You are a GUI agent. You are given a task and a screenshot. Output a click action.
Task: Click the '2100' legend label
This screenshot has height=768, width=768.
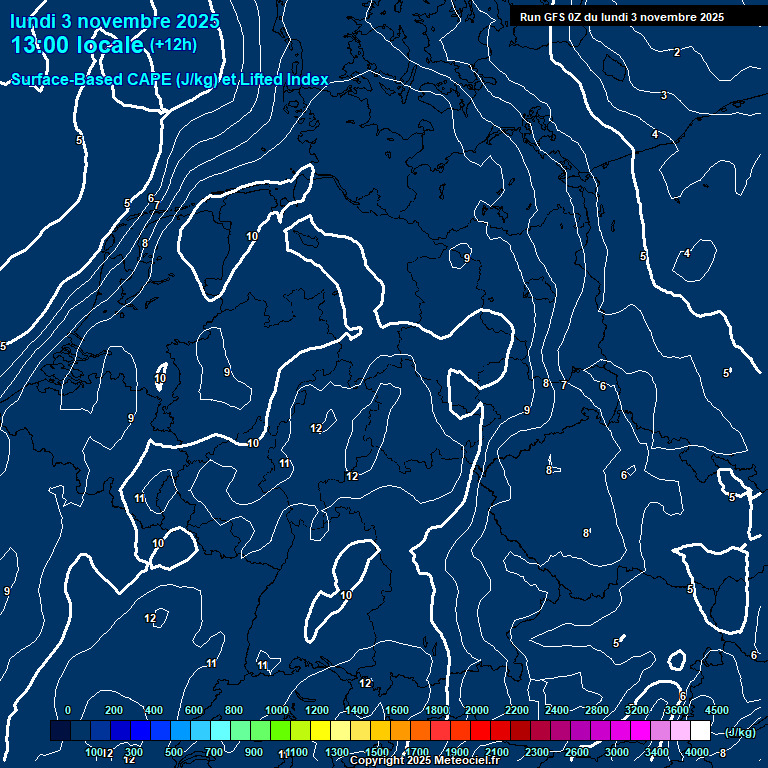(x=497, y=752)
